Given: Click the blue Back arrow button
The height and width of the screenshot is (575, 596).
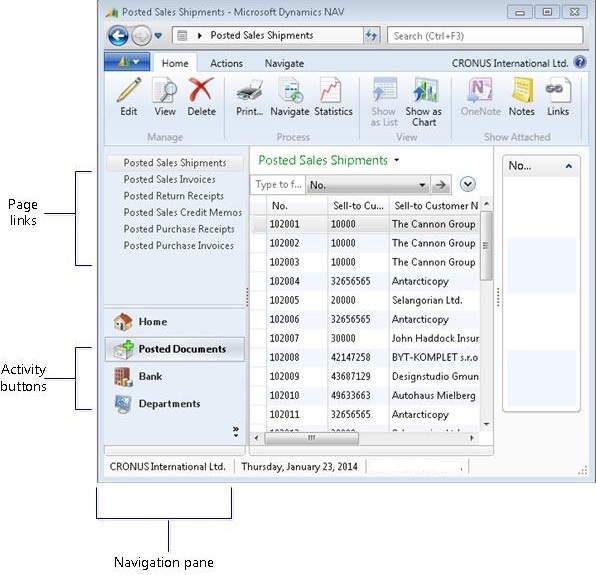Looking at the screenshot, I should click(x=118, y=36).
